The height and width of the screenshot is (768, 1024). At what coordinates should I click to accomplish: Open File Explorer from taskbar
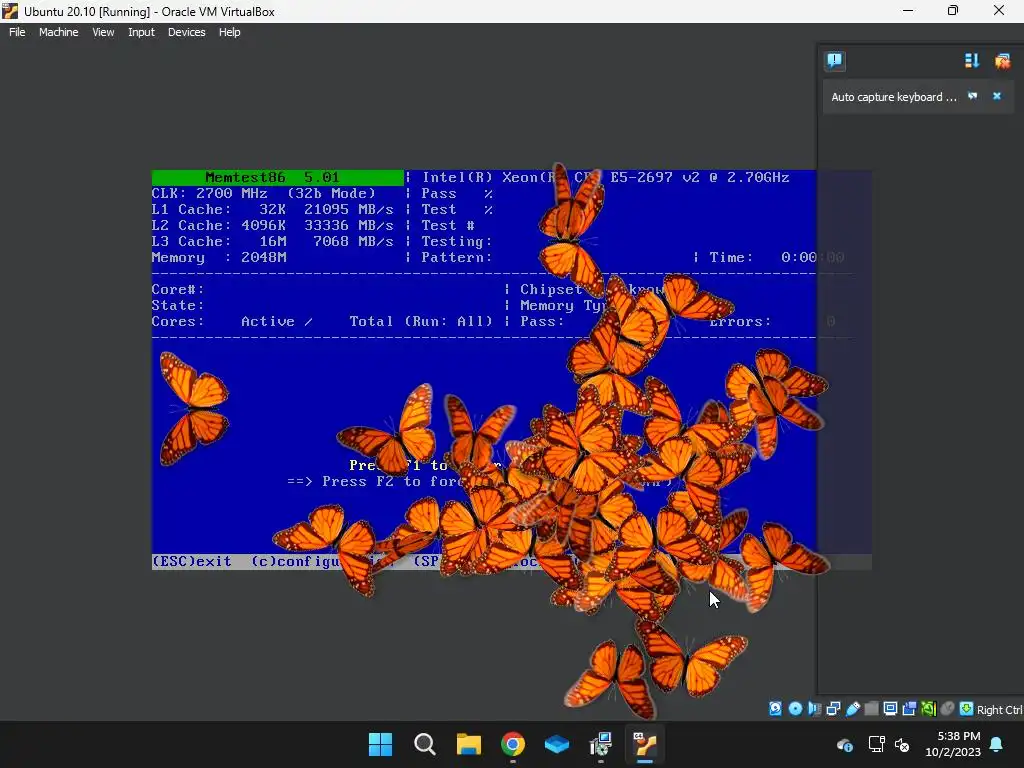(x=469, y=744)
